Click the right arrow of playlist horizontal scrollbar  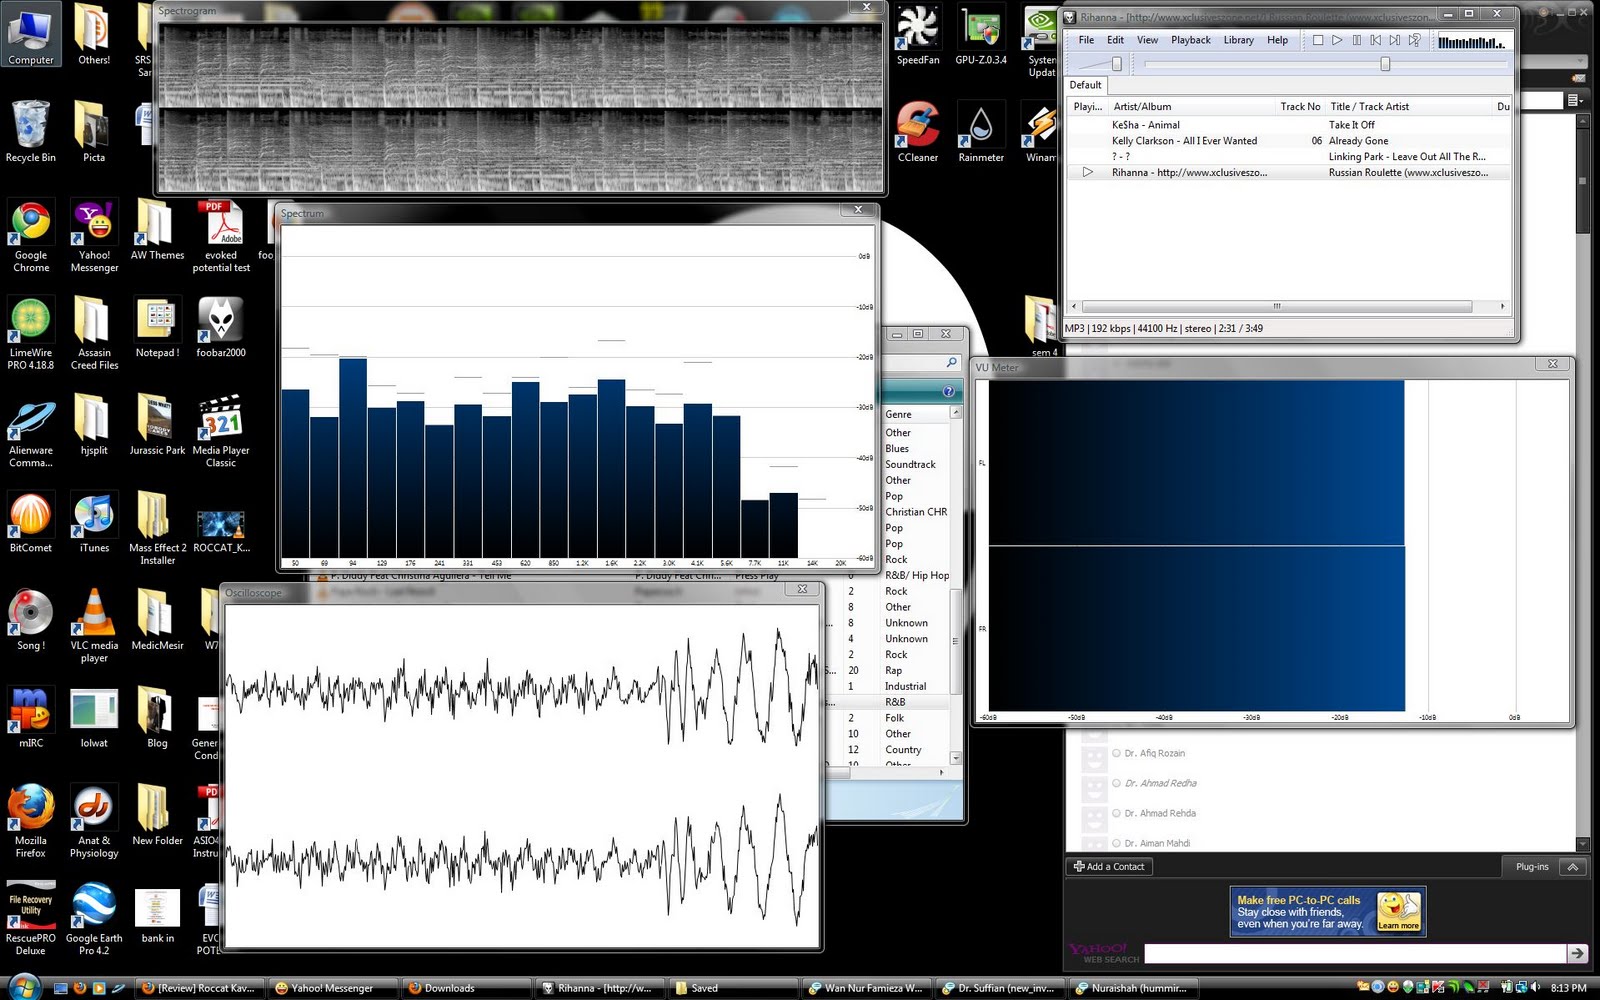1502,307
